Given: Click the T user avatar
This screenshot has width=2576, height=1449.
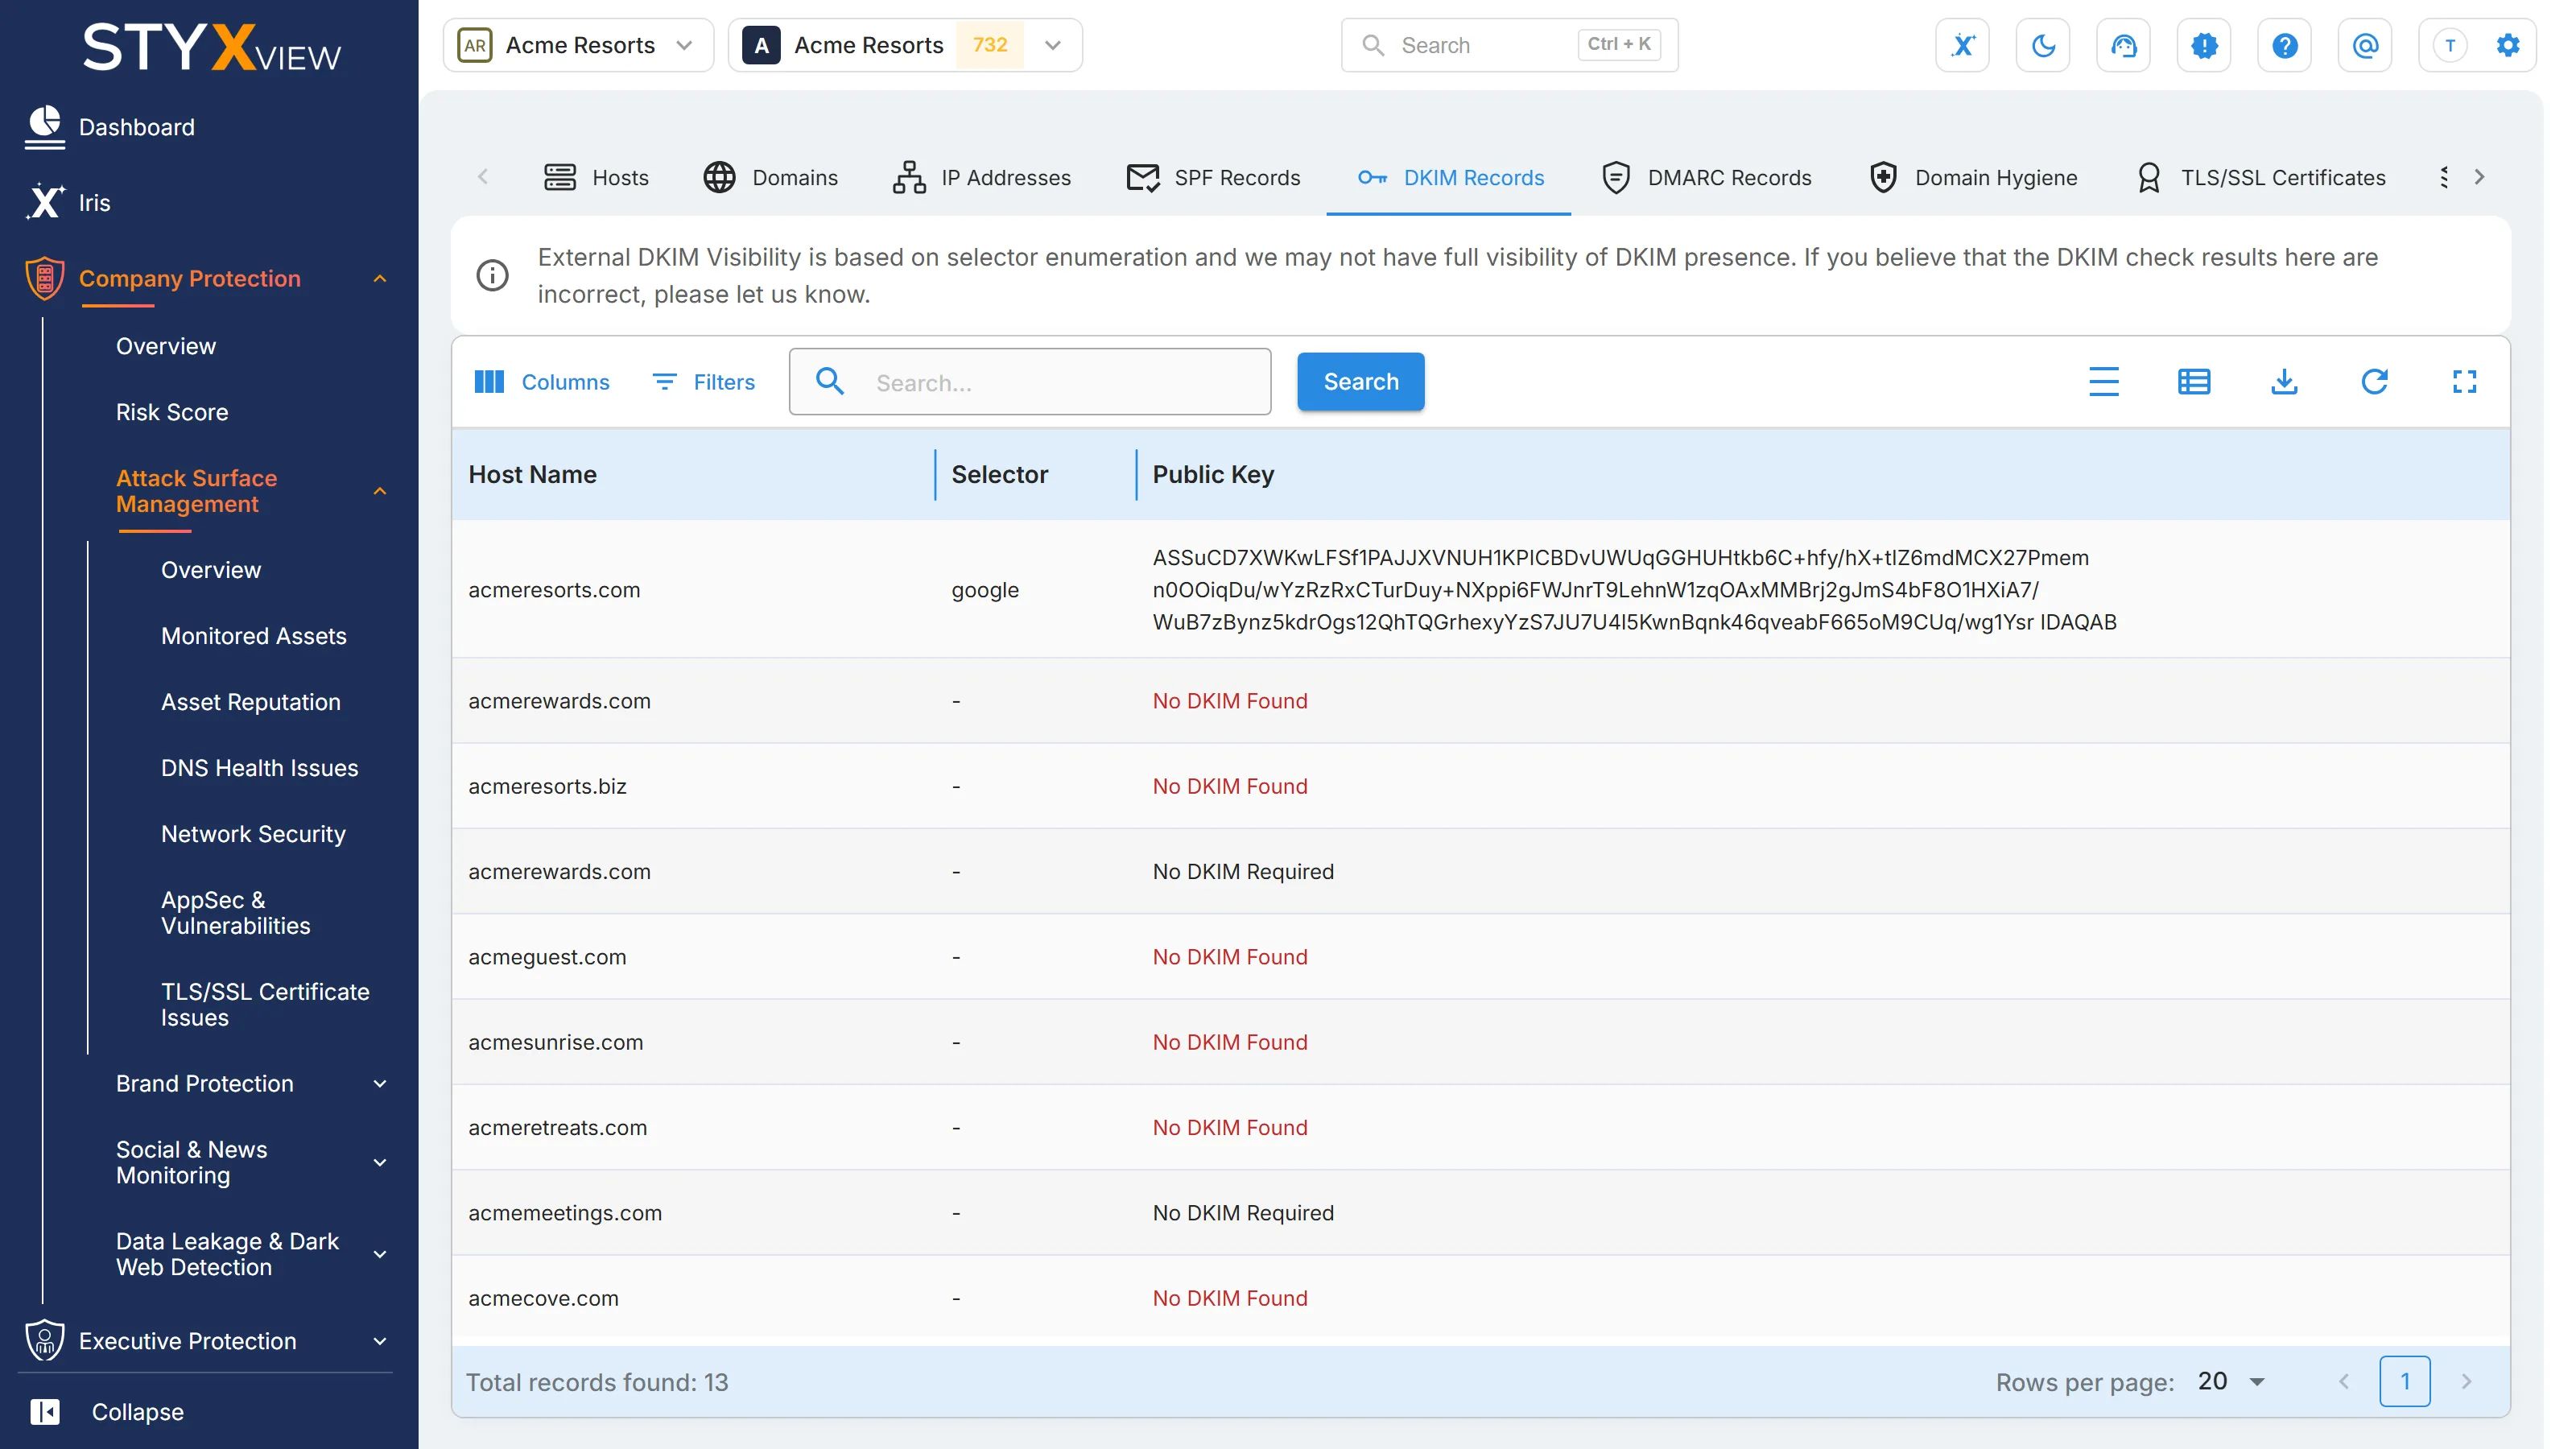Looking at the screenshot, I should pos(2449,45).
